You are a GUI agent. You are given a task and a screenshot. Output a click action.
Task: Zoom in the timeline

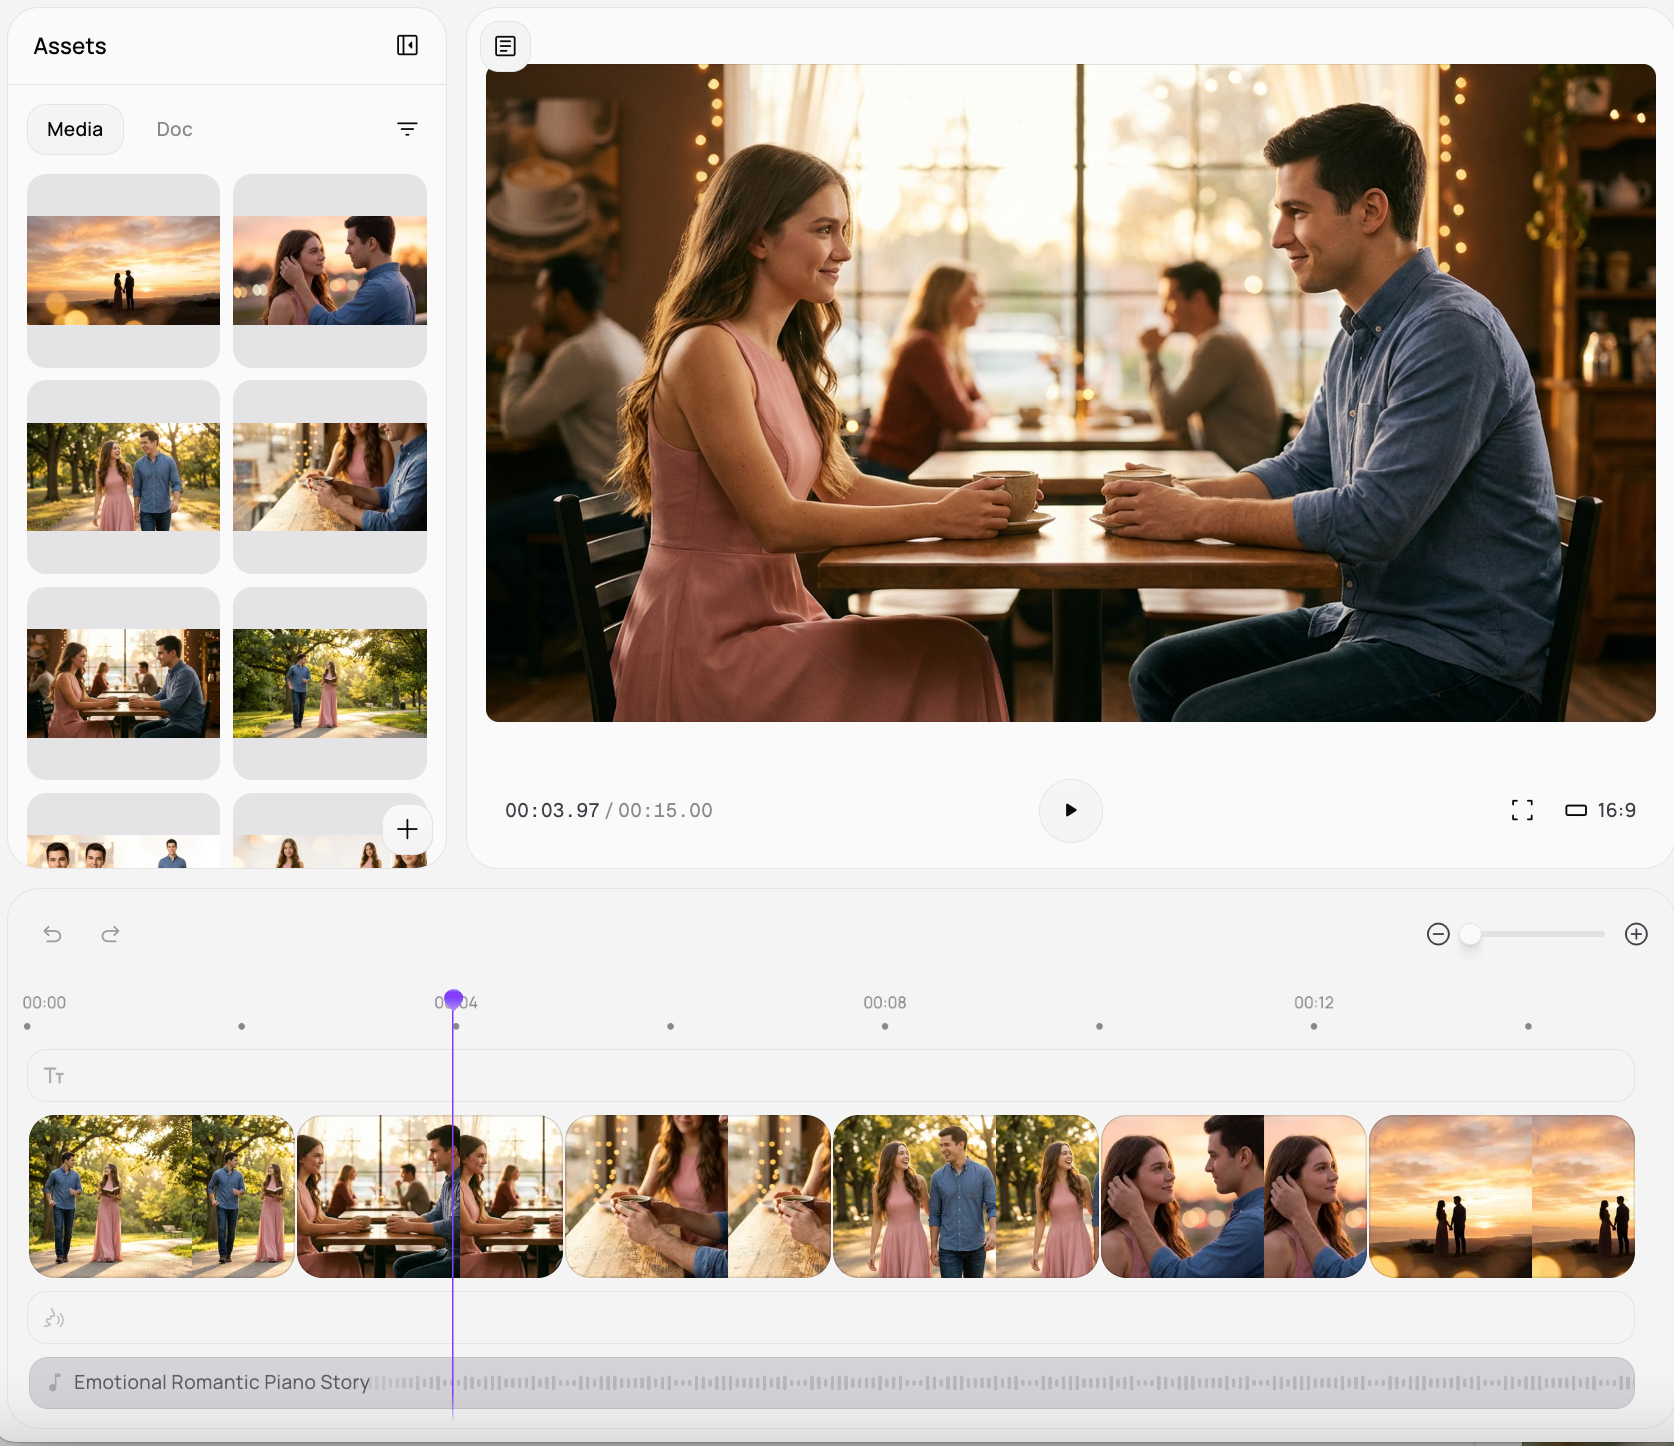click(1636, 934)
